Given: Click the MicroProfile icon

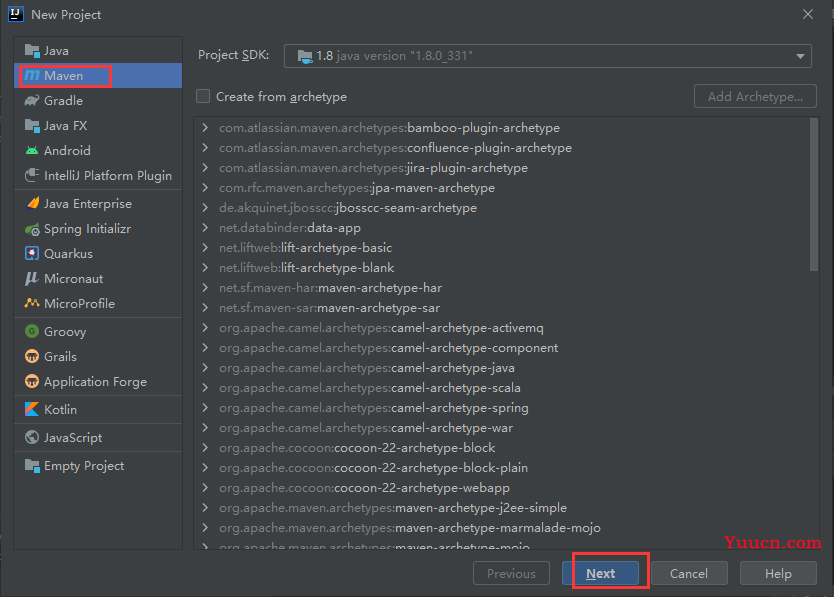Looking at the screenshot, I should (x=32, y=303).
